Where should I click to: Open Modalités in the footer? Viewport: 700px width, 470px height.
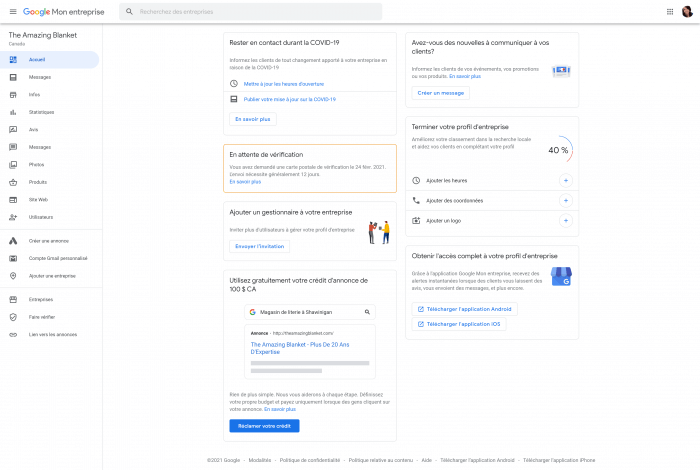[260, 460]
